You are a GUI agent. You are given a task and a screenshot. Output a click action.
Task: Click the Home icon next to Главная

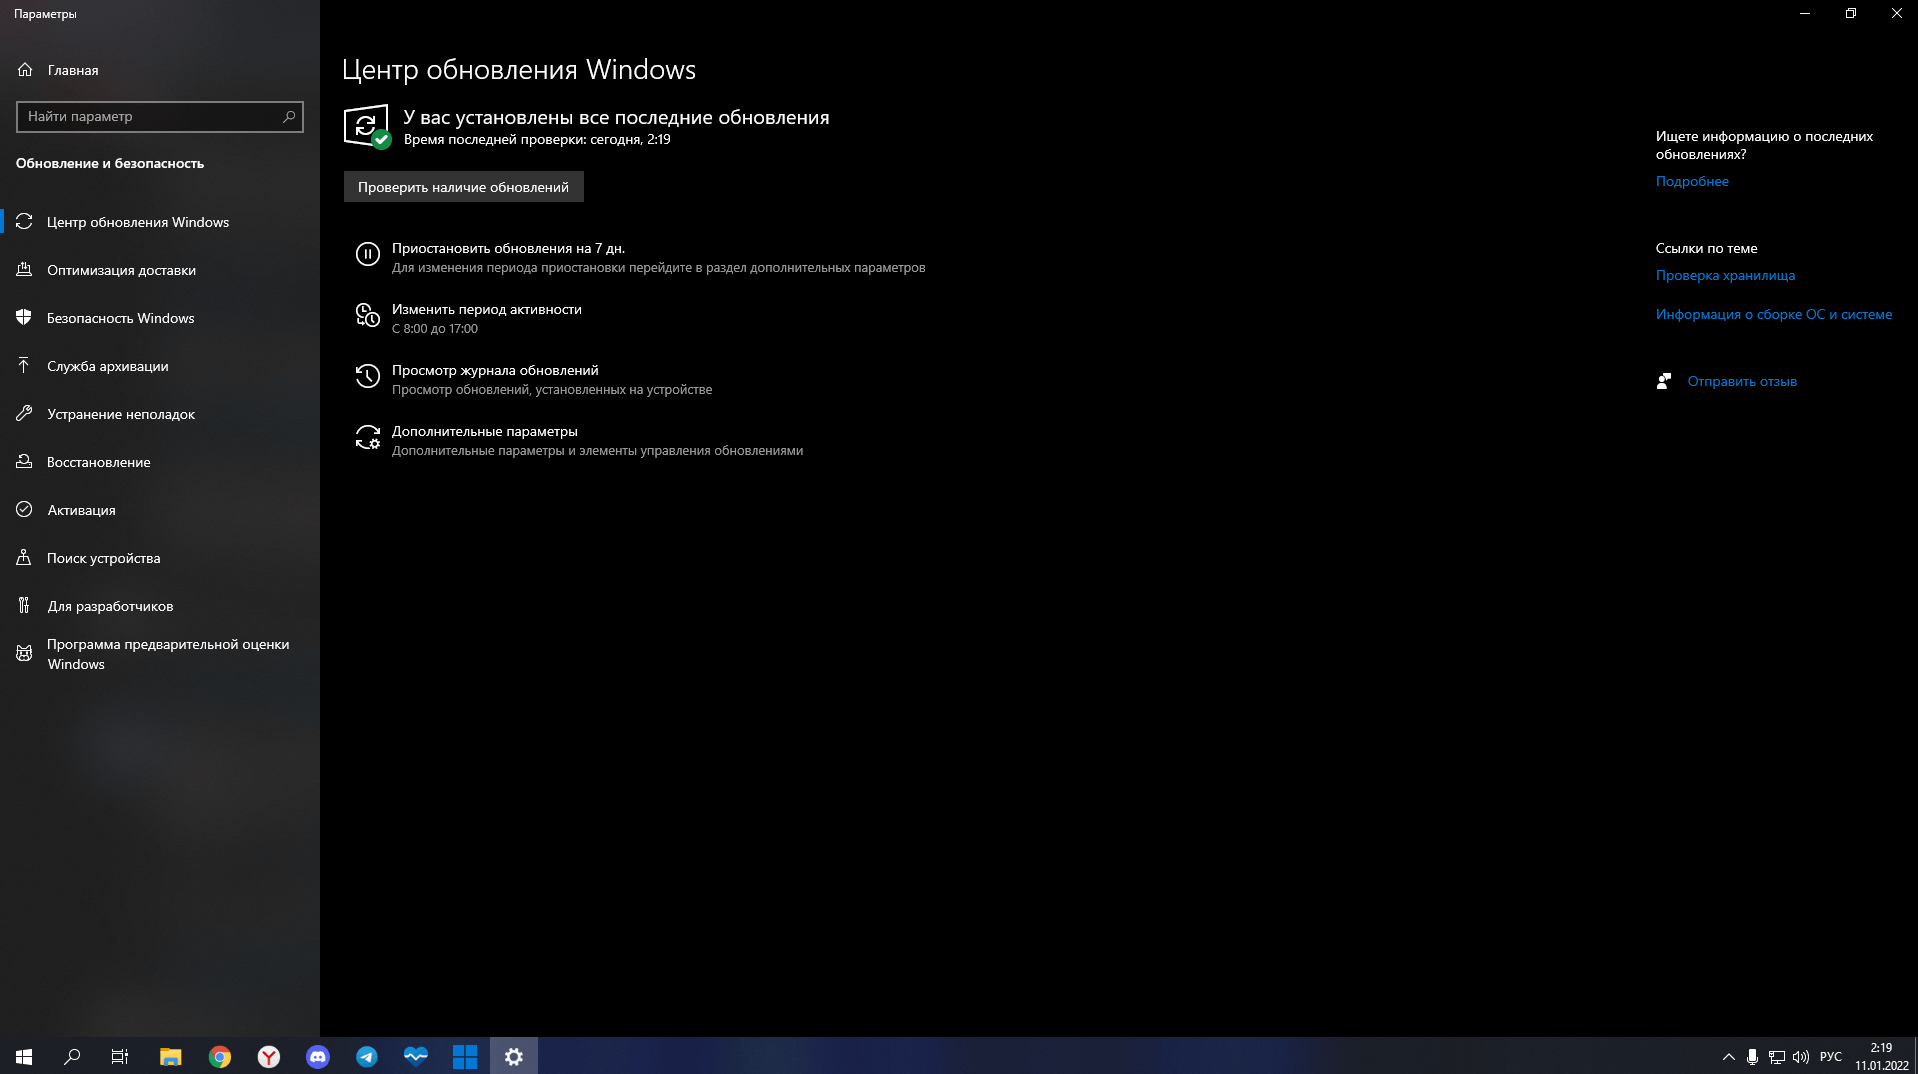click(25, 70)
